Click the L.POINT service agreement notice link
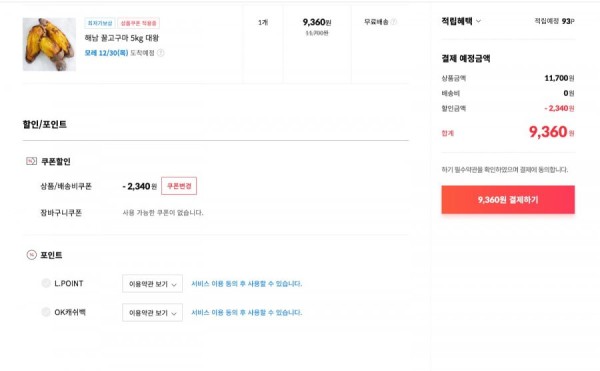Image resolution: width=600 pixels, height=371 pixels. click(x=247, y=283)
